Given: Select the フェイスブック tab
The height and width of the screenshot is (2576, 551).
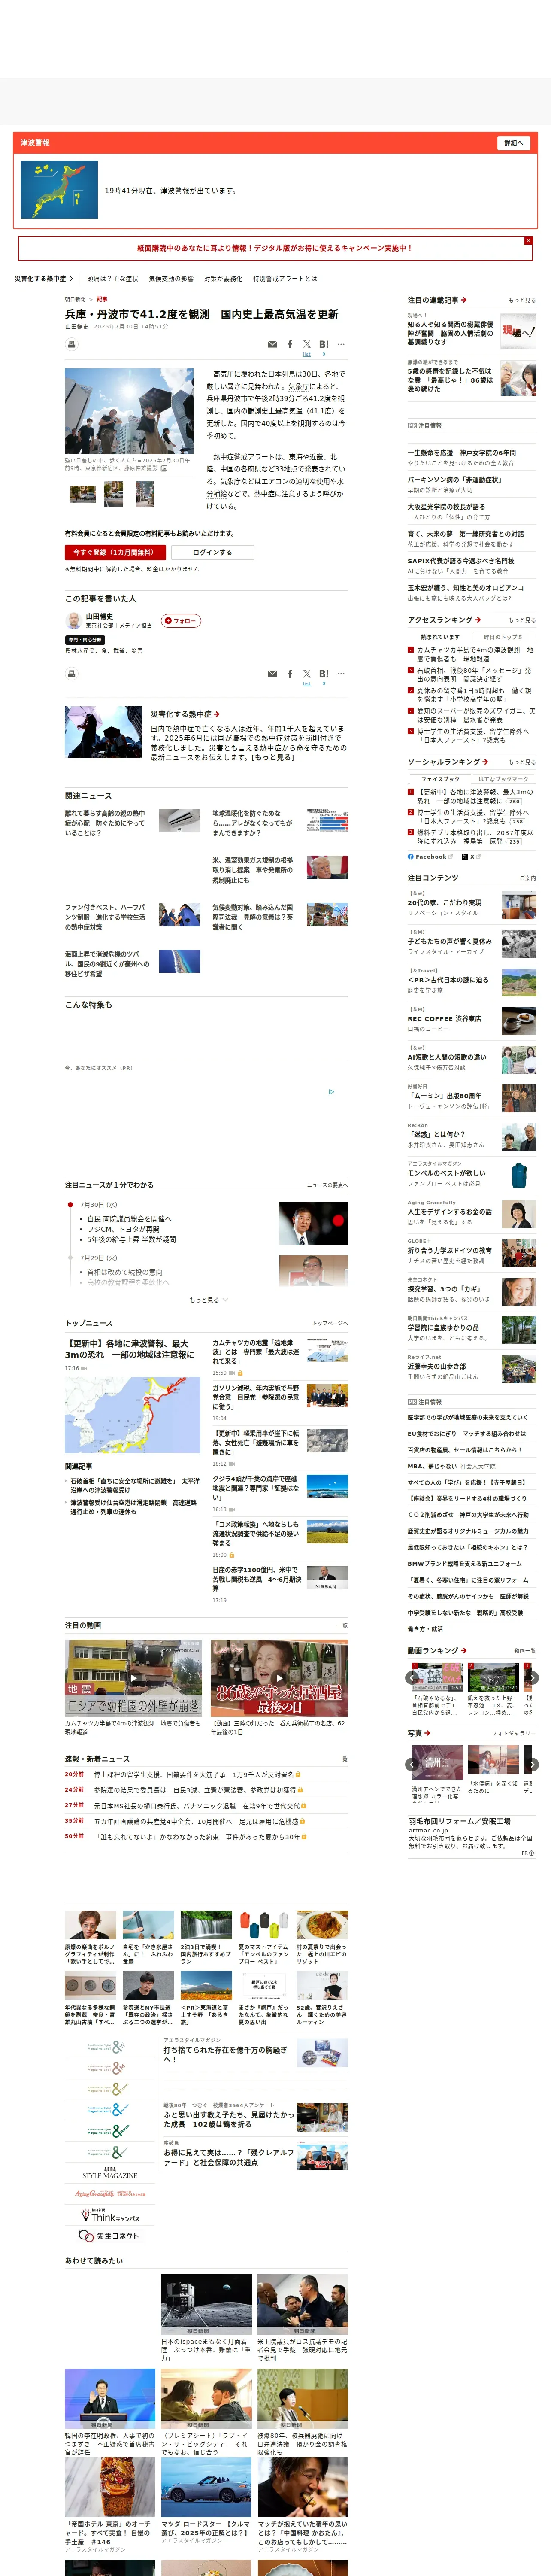Looking at the screenshot, I should [439, 779].
